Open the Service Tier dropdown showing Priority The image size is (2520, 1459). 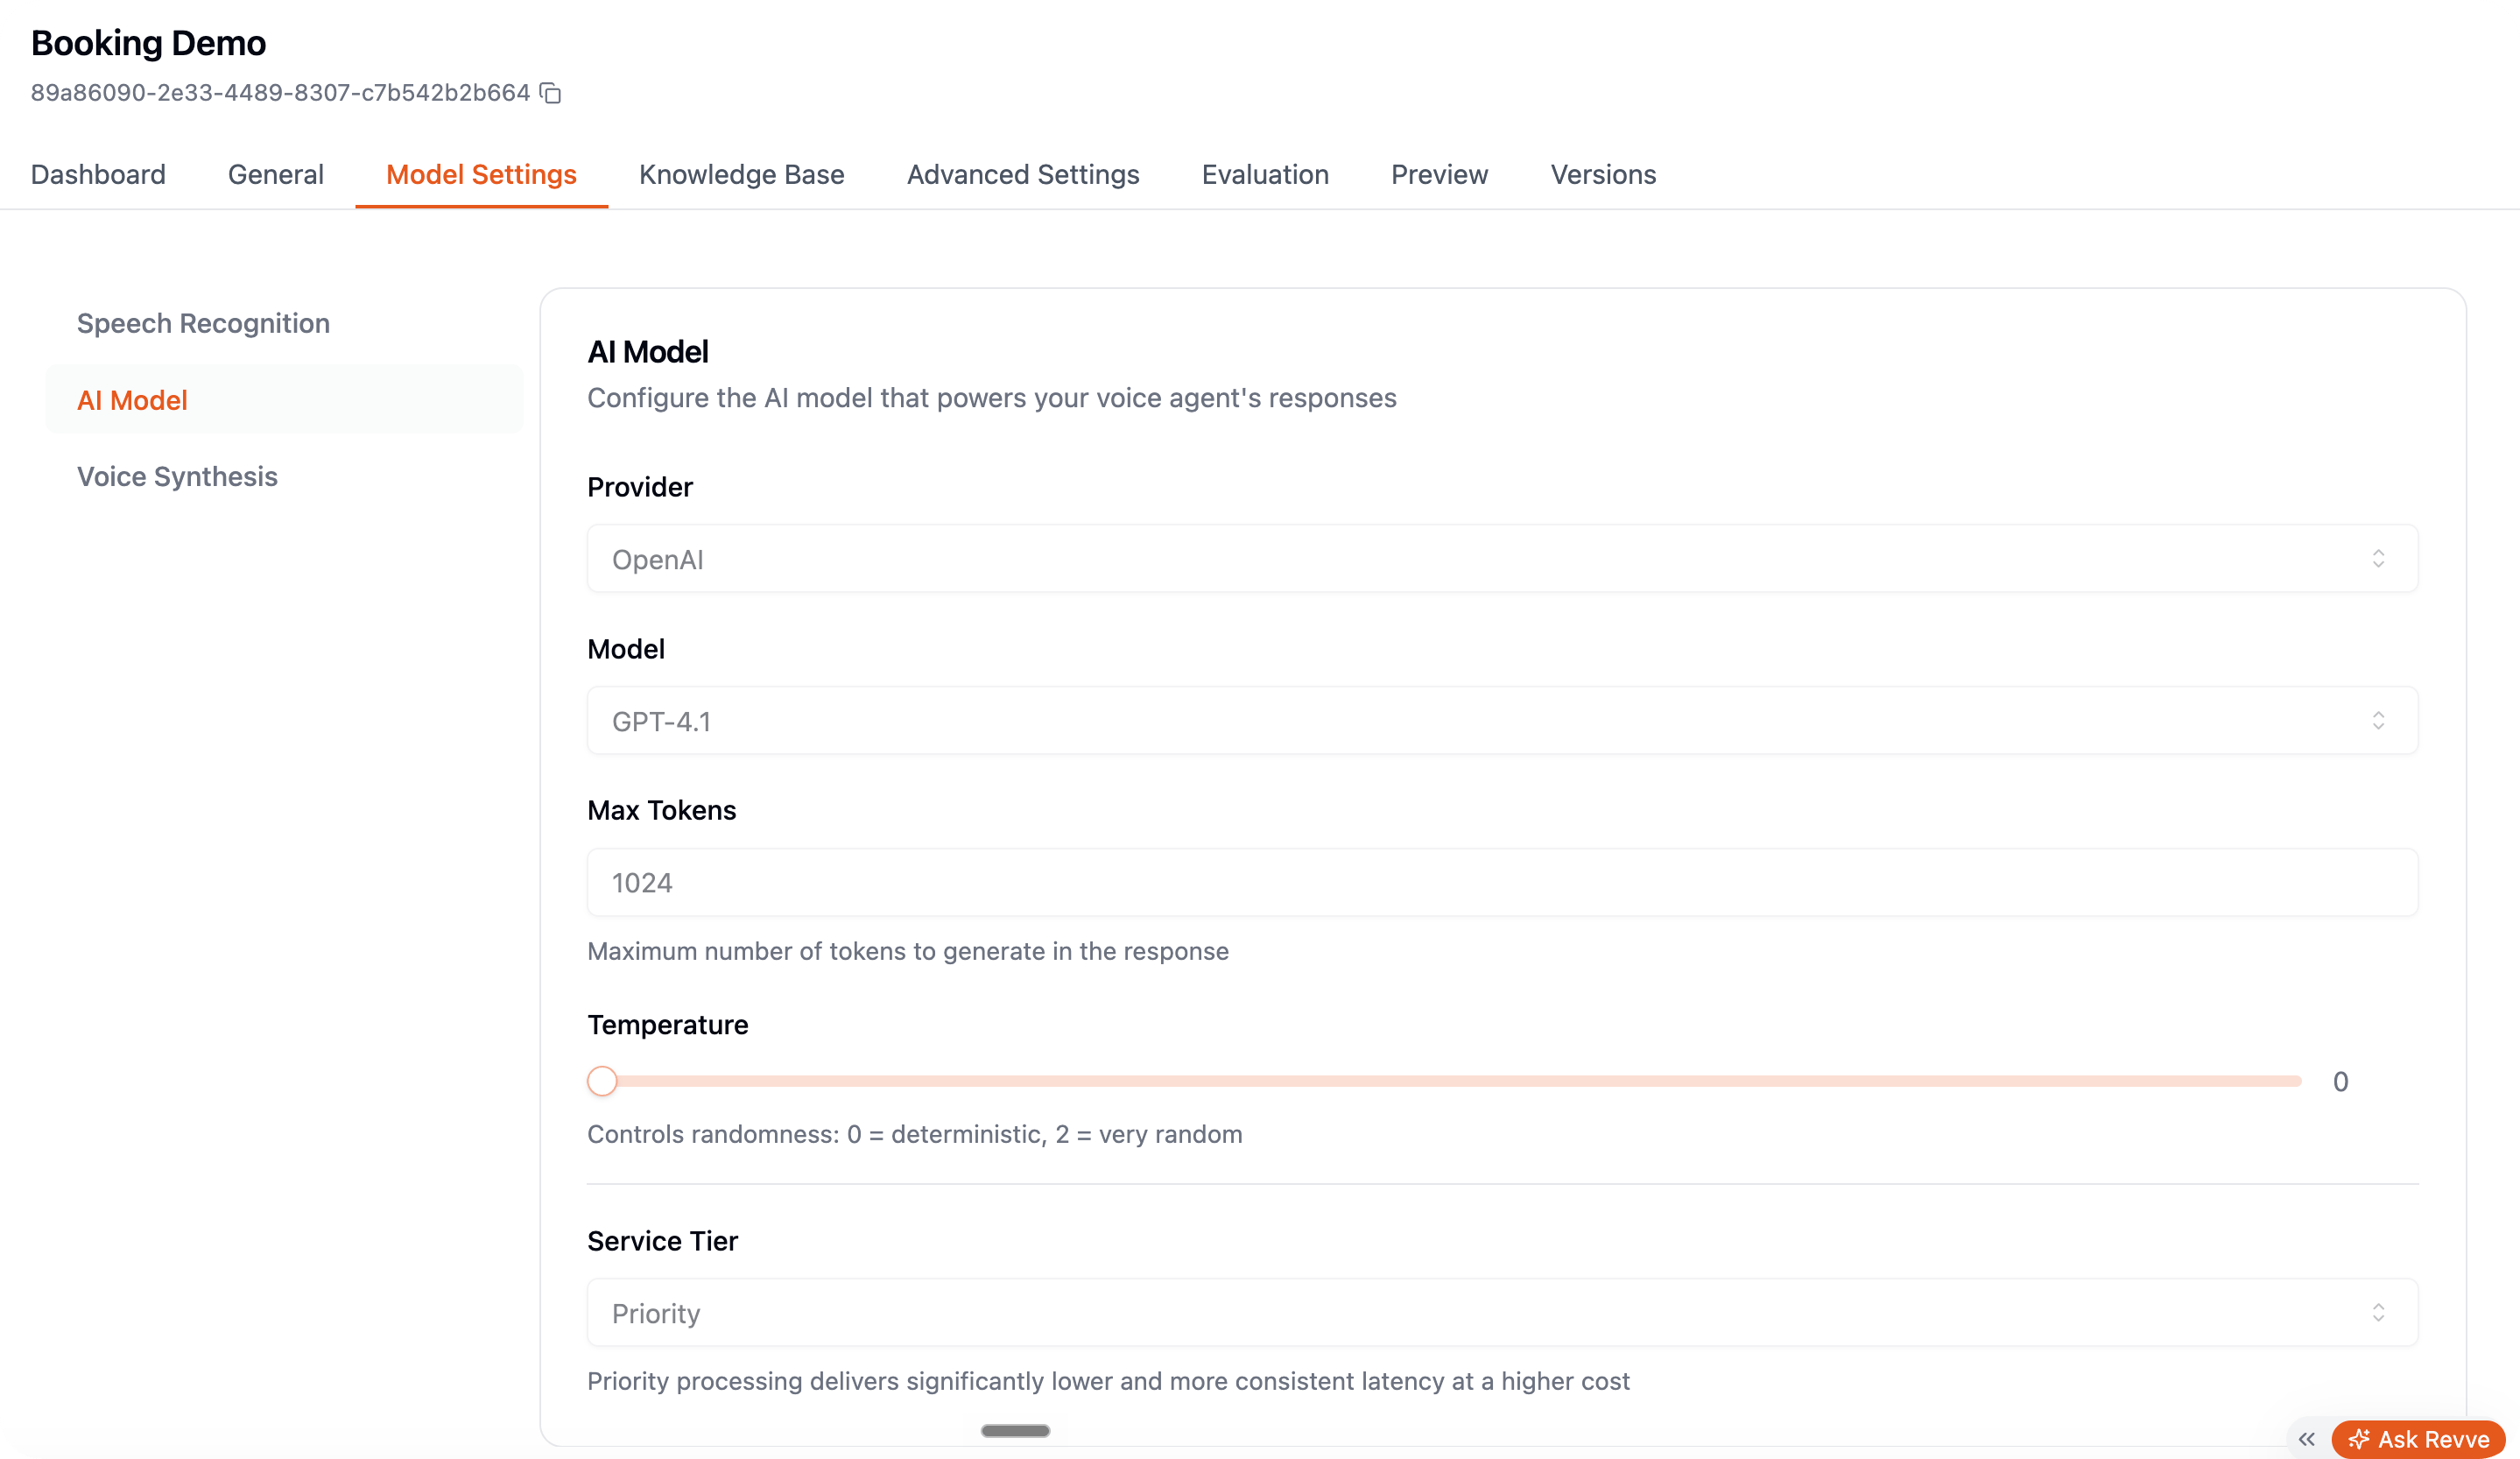pyautogui.click(x=1502, y=1313)
